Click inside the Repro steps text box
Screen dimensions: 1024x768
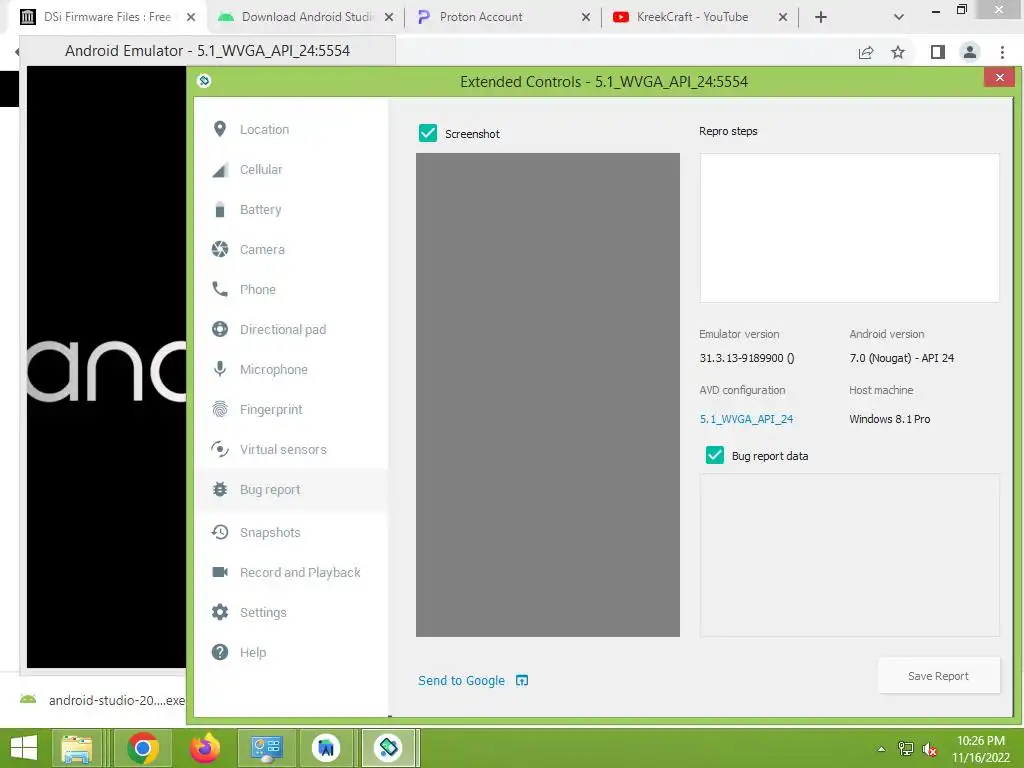(849, 228)
